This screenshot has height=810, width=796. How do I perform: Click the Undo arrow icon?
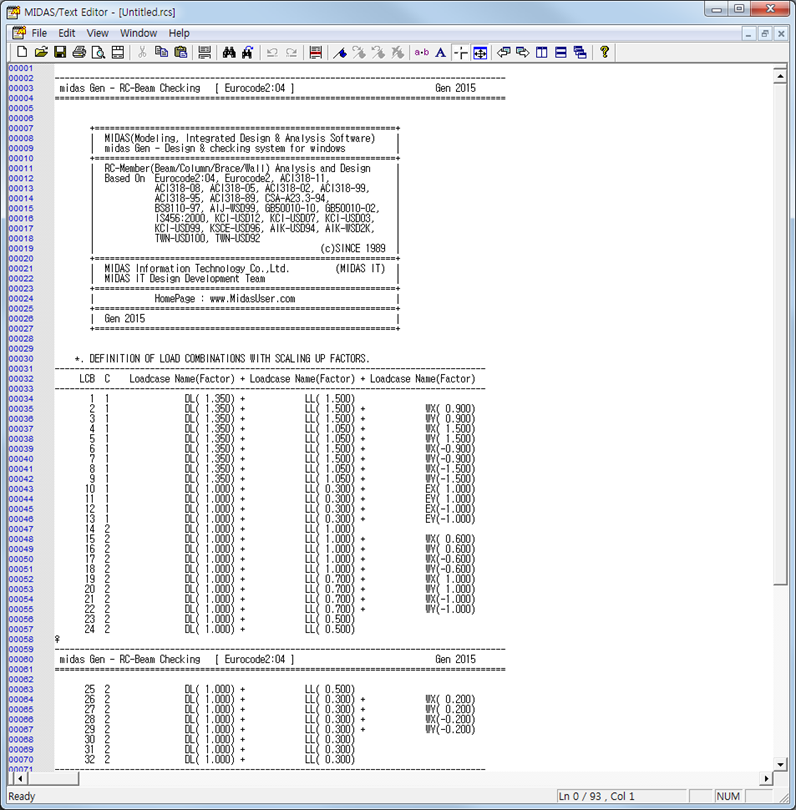(272, 52)
